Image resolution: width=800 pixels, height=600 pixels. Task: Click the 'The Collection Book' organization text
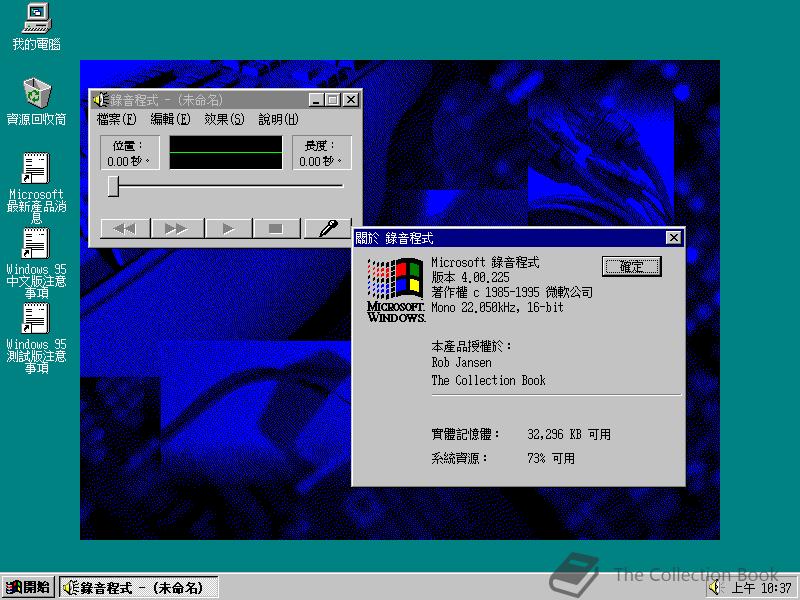pos(488,381)
